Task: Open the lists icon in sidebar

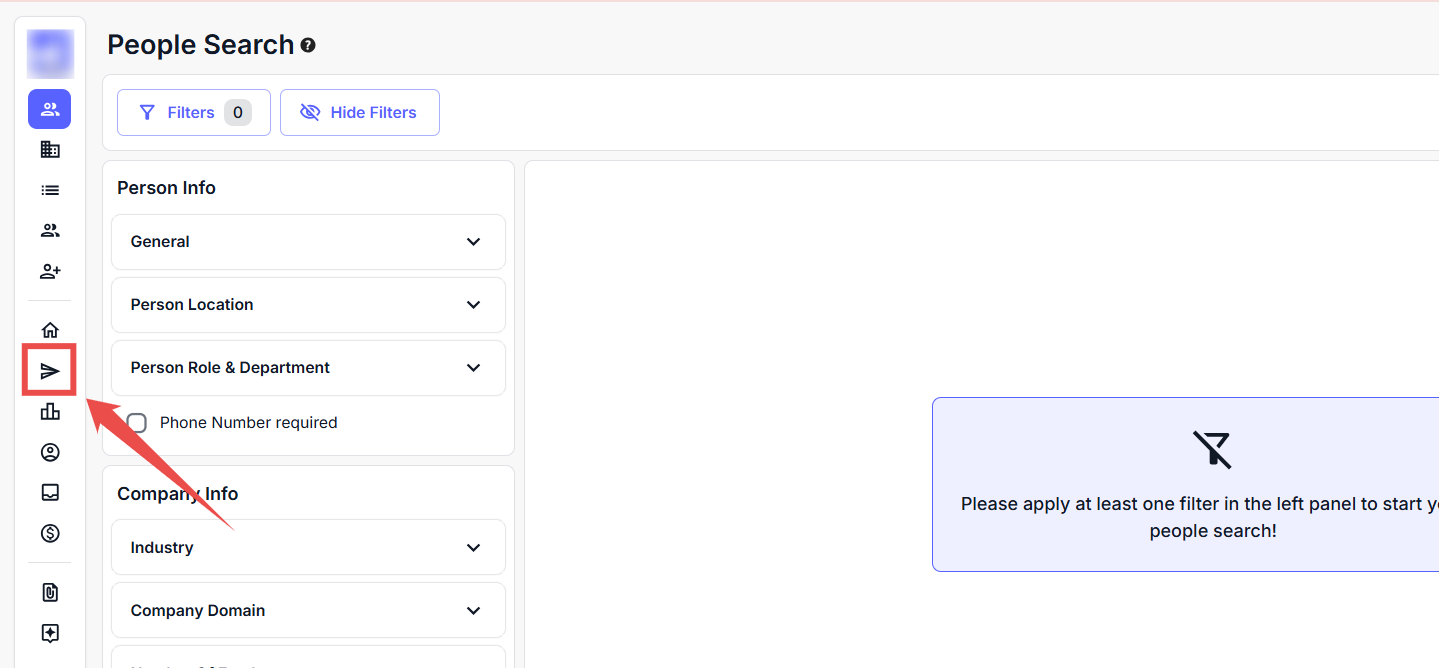Action: tap(50, 190)
